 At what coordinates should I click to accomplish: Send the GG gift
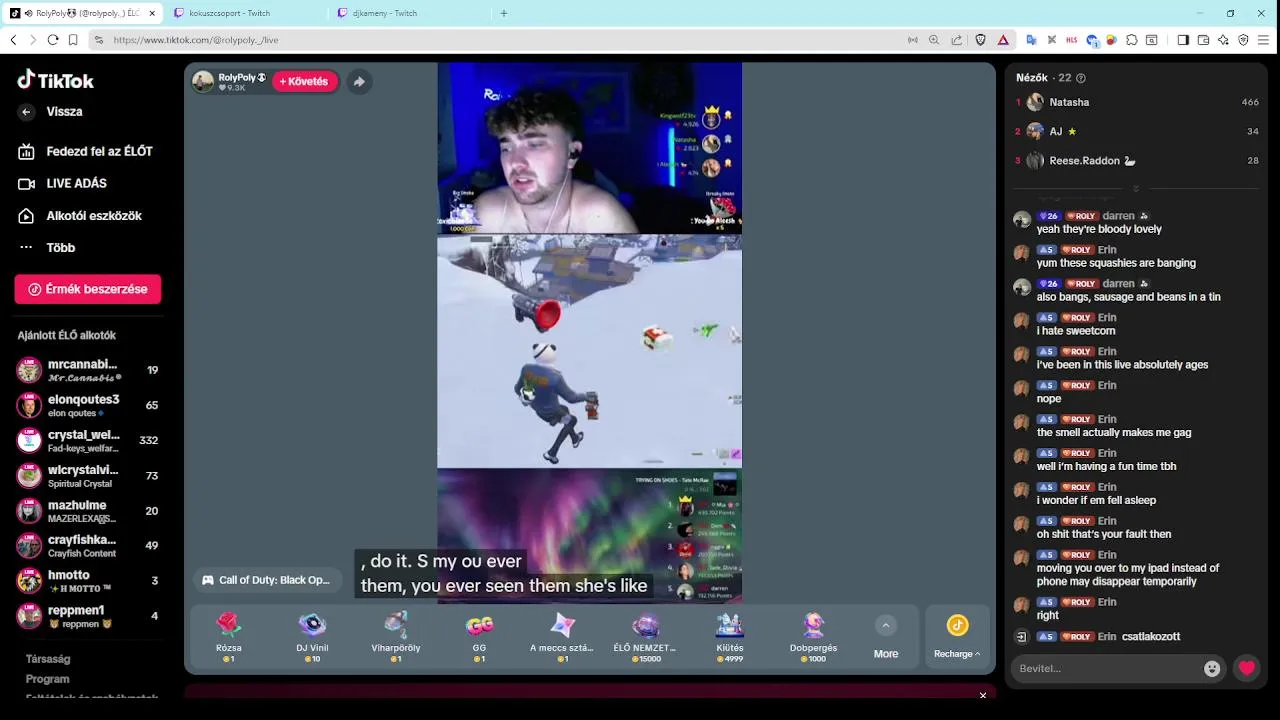(479, 637)
